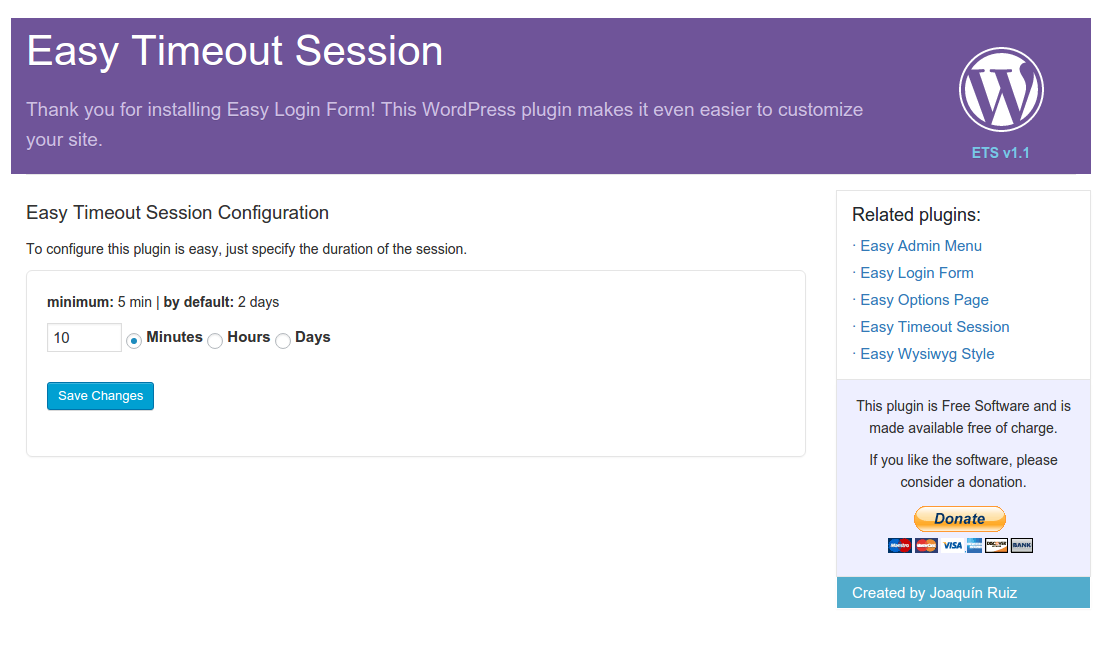Screen dimensions: 1120x662
Task: Open the Easy Login Form link
Action: [916, 273]
